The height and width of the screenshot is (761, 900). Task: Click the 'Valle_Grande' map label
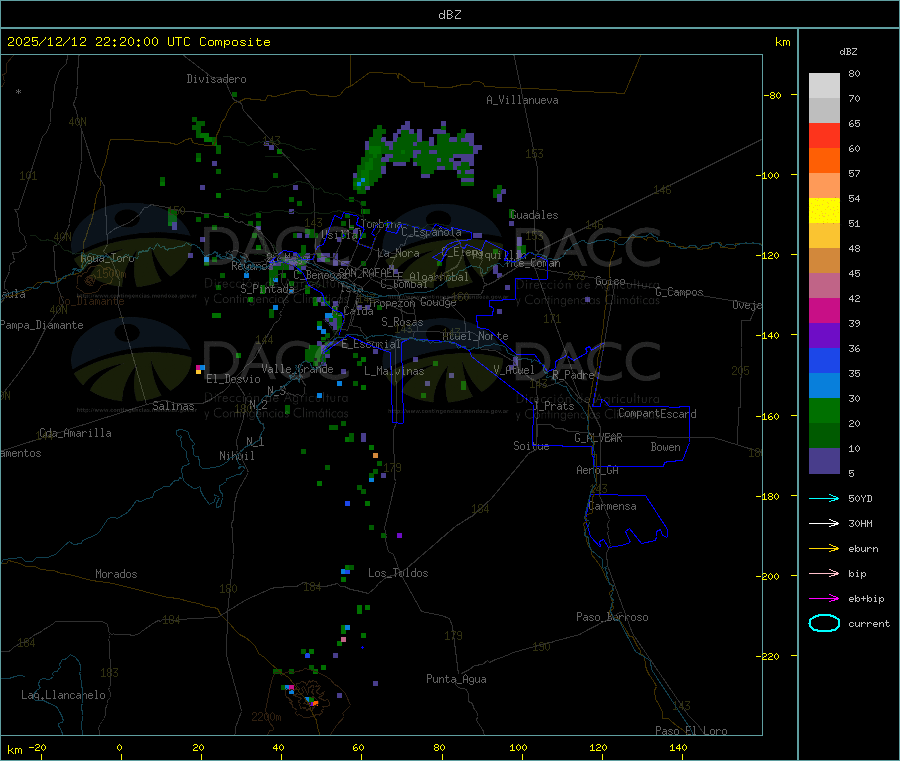click(x=297, y=369)
